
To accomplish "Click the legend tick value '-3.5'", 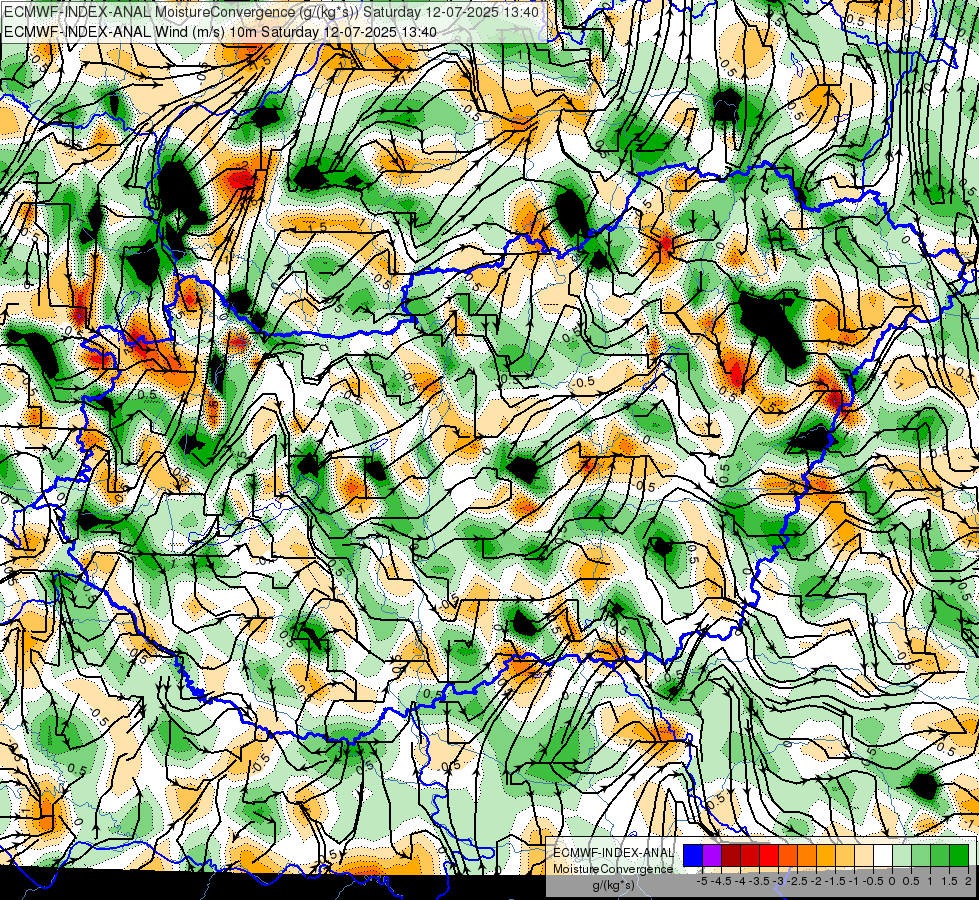I will (x=759, y=881).
